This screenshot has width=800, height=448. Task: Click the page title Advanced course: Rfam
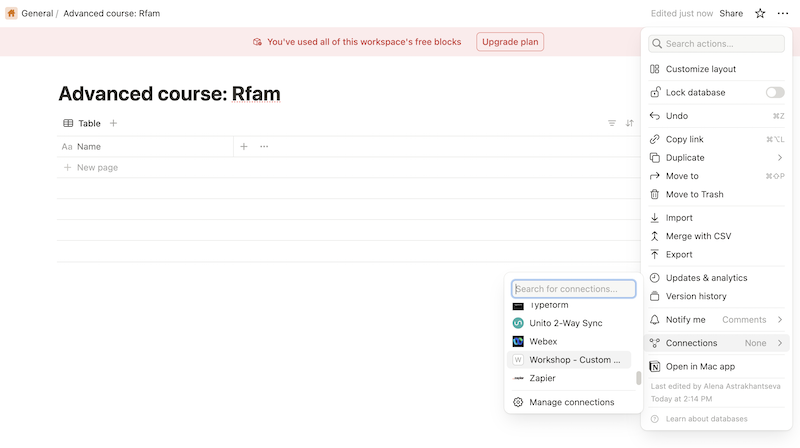coord(169,94)
